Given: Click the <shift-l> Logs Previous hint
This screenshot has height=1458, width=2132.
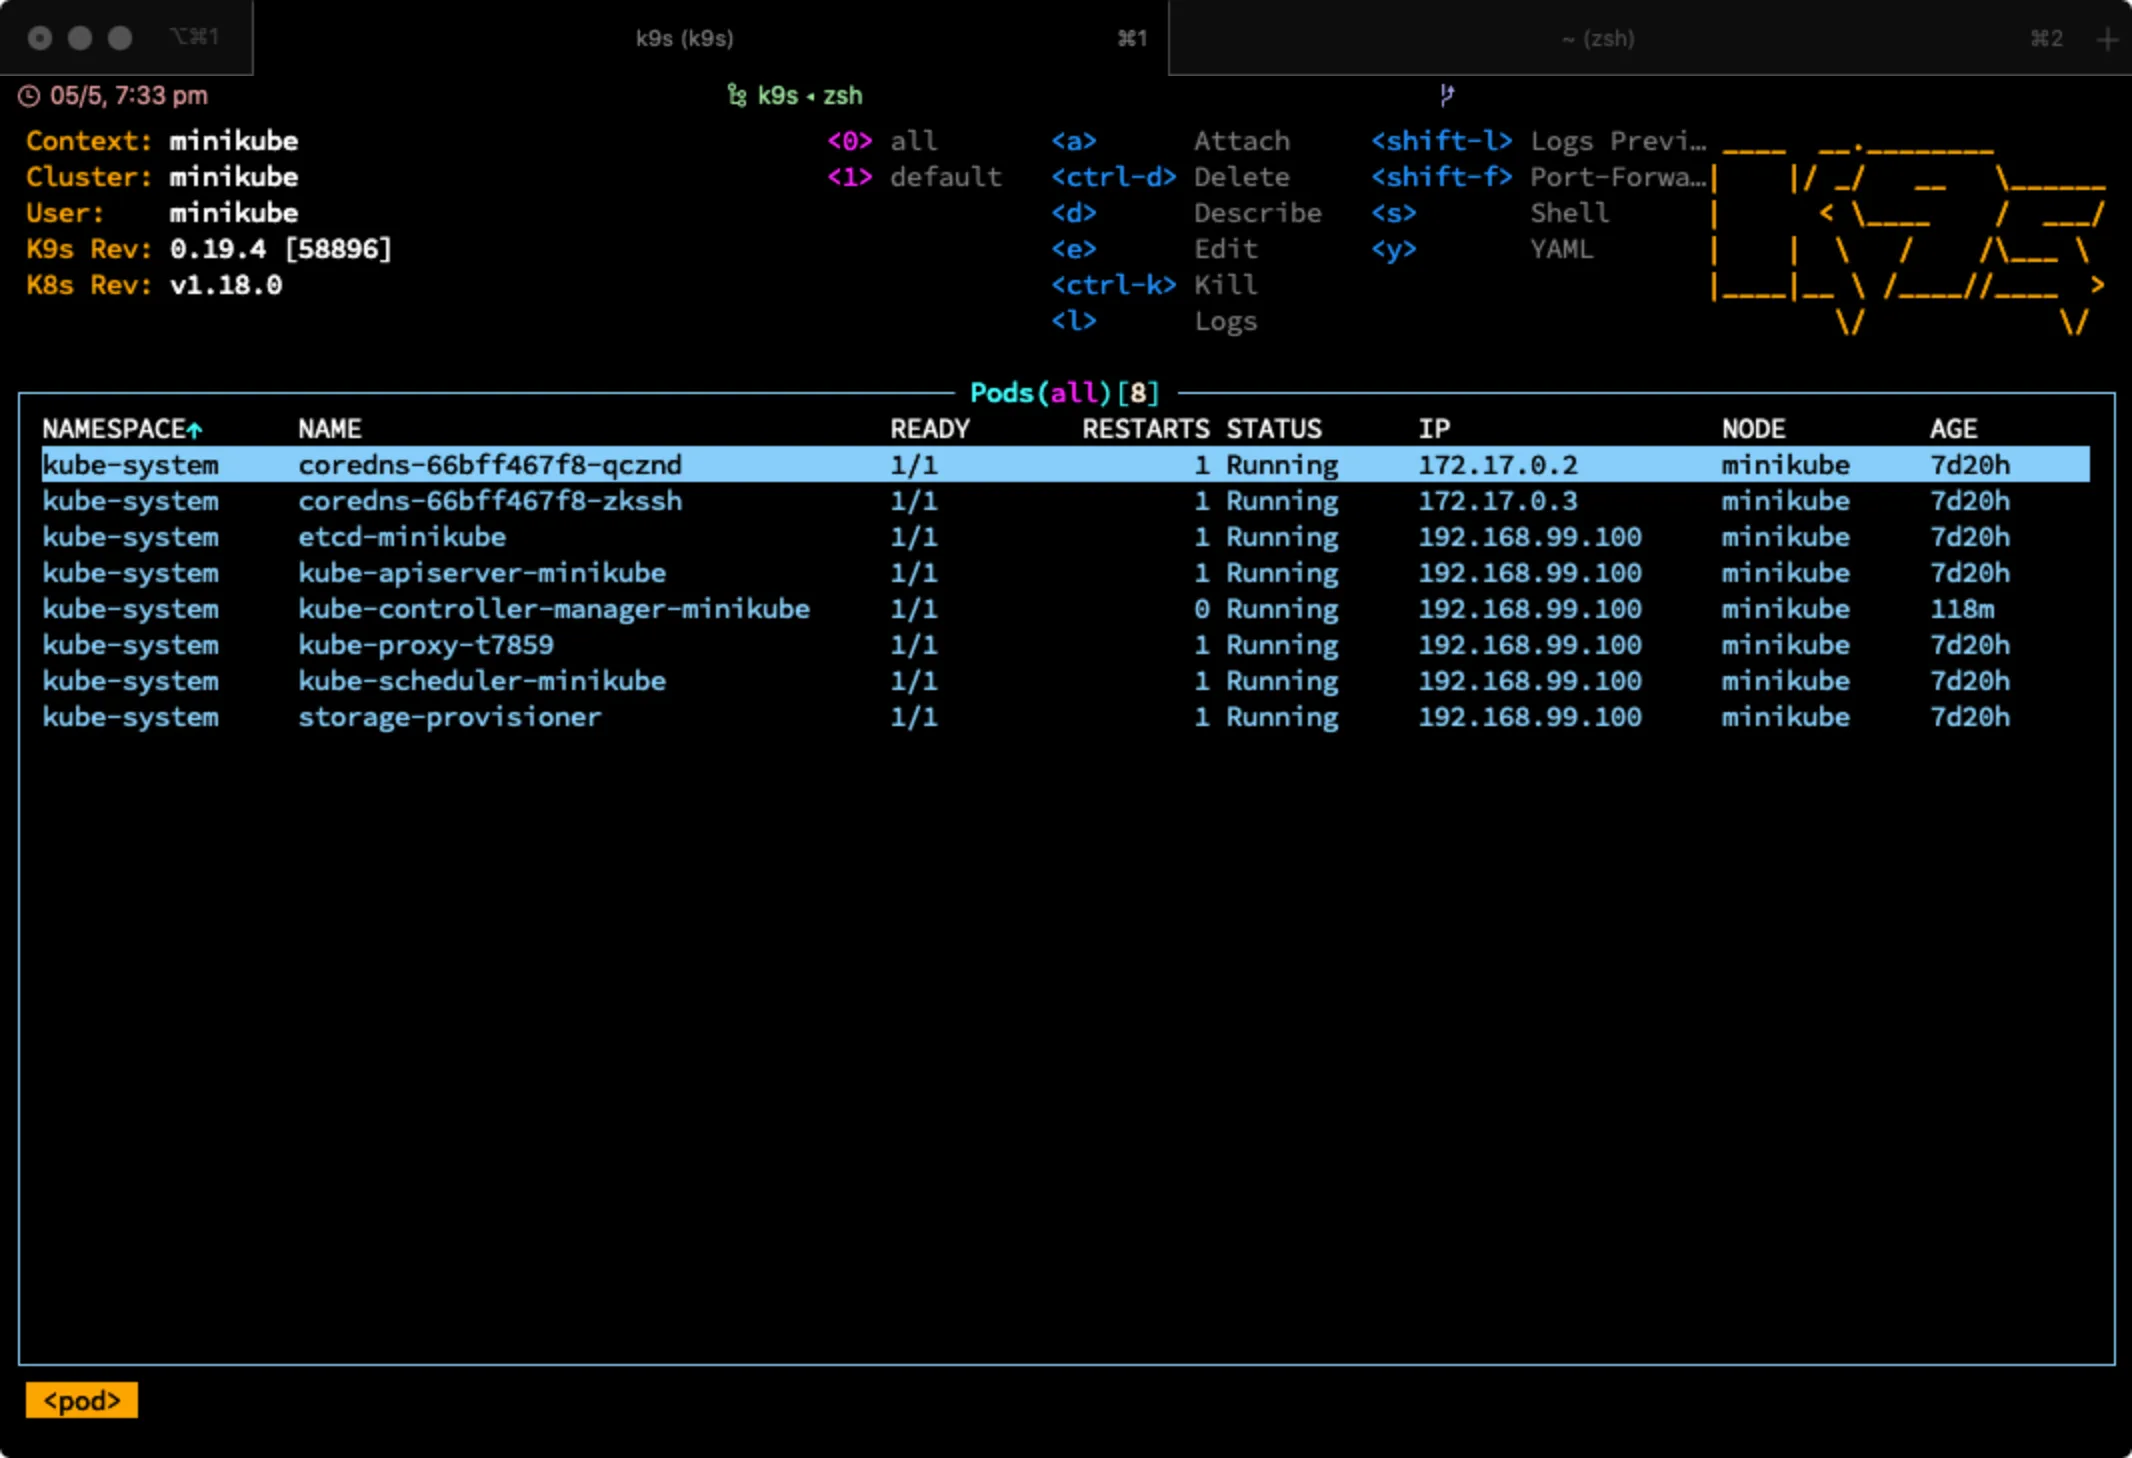Looking at the screenshot, I should (x=1538, y=141).
